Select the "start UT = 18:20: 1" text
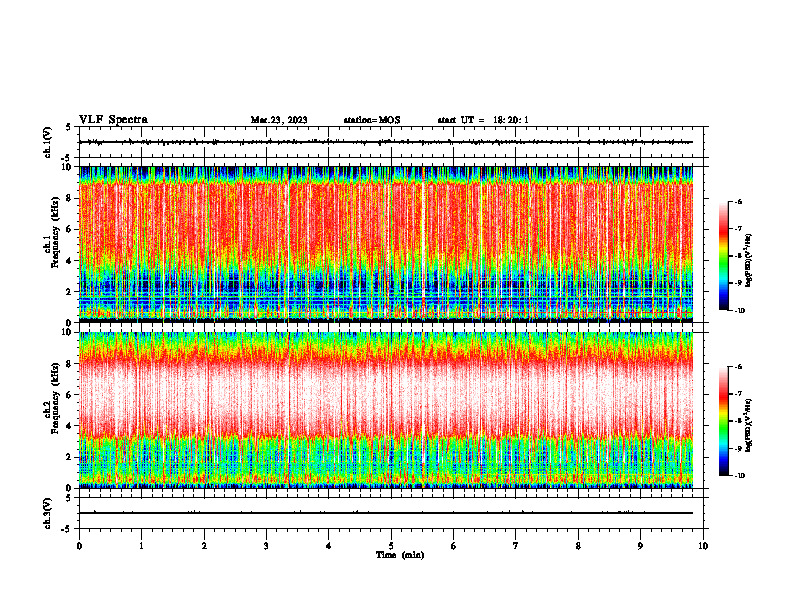The height and width of the screenshot is (612, 792). (x=483, y=120)
